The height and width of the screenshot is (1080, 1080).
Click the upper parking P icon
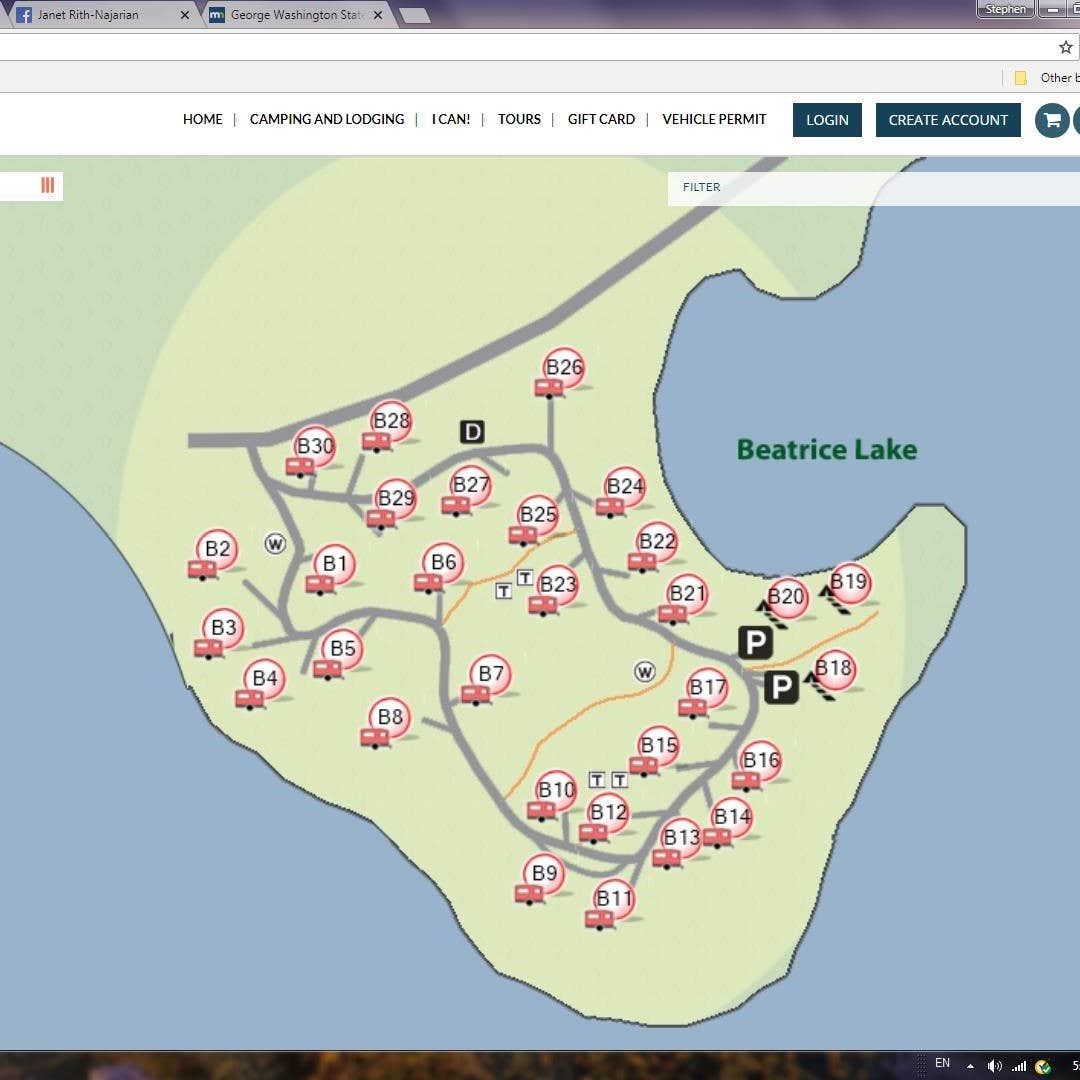click(755, 643)
